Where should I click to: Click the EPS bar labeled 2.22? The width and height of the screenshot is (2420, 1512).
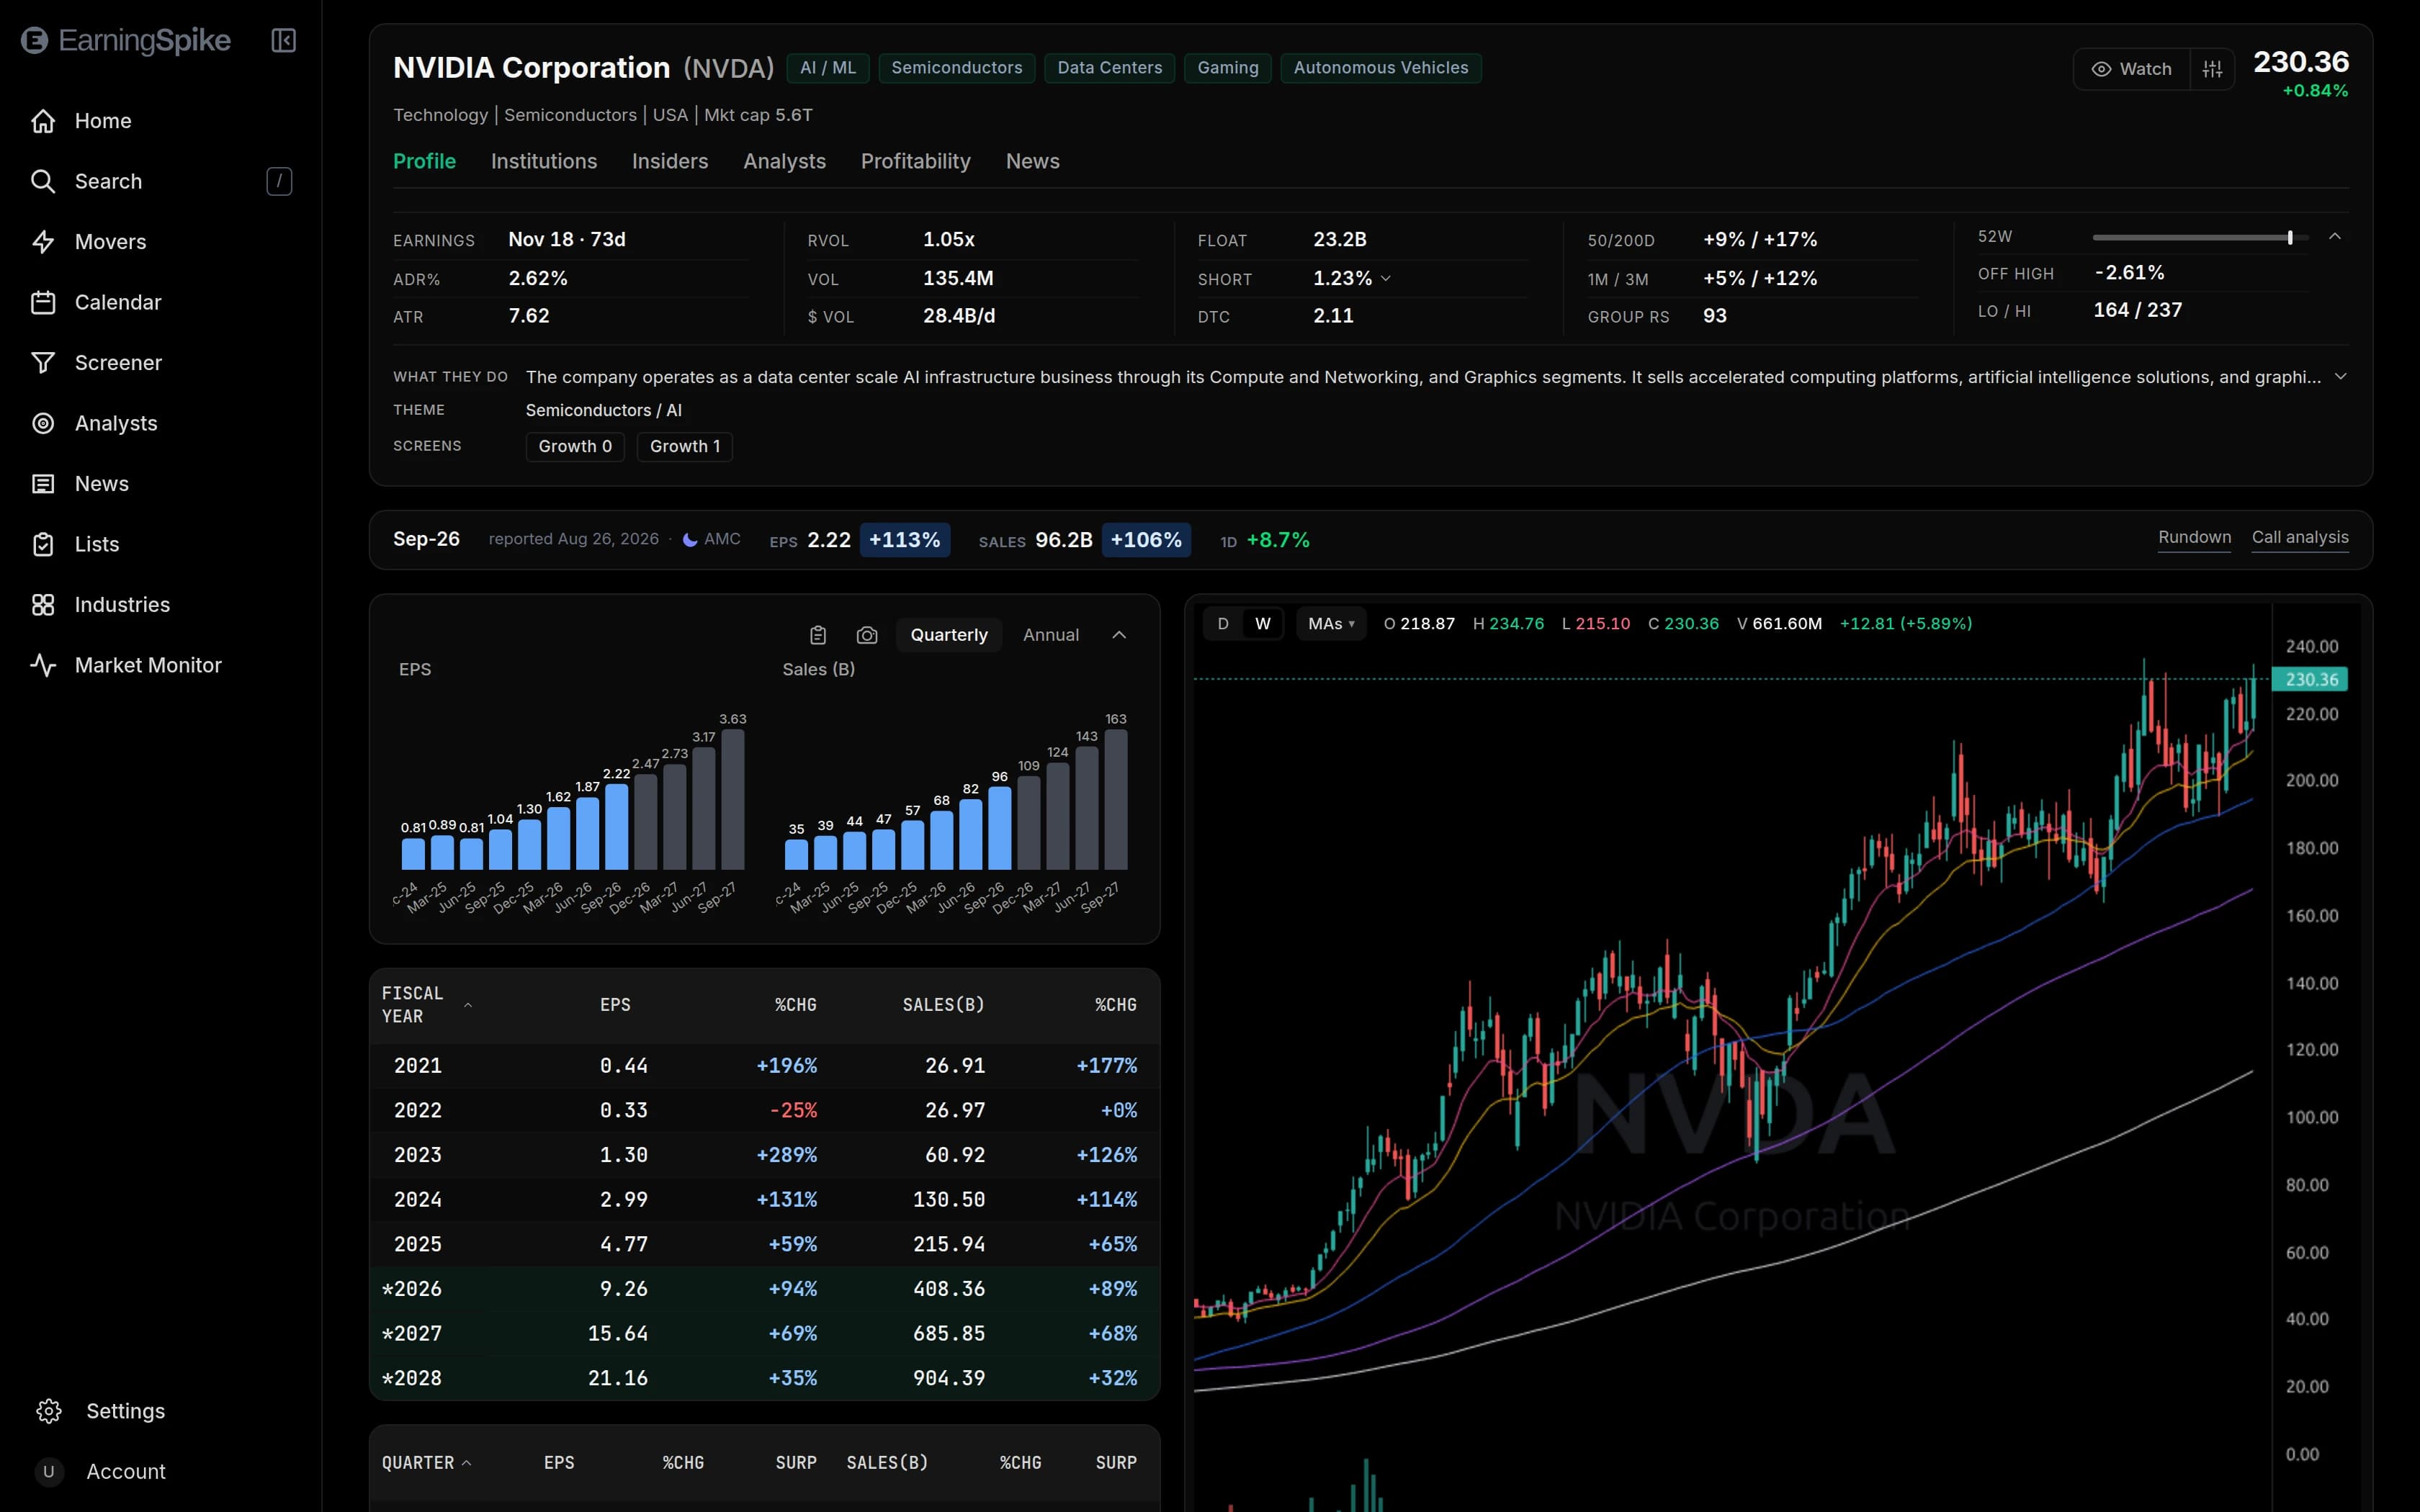(617, 827)
